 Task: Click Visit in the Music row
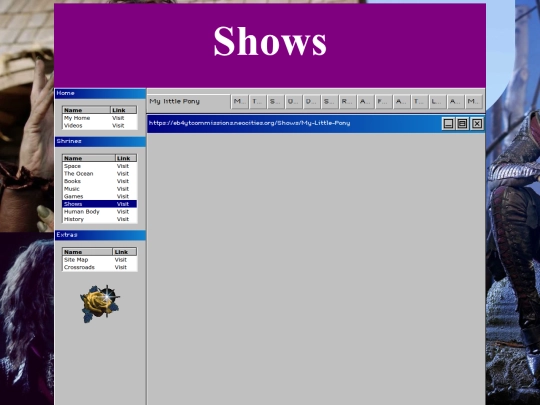[123, 189]
